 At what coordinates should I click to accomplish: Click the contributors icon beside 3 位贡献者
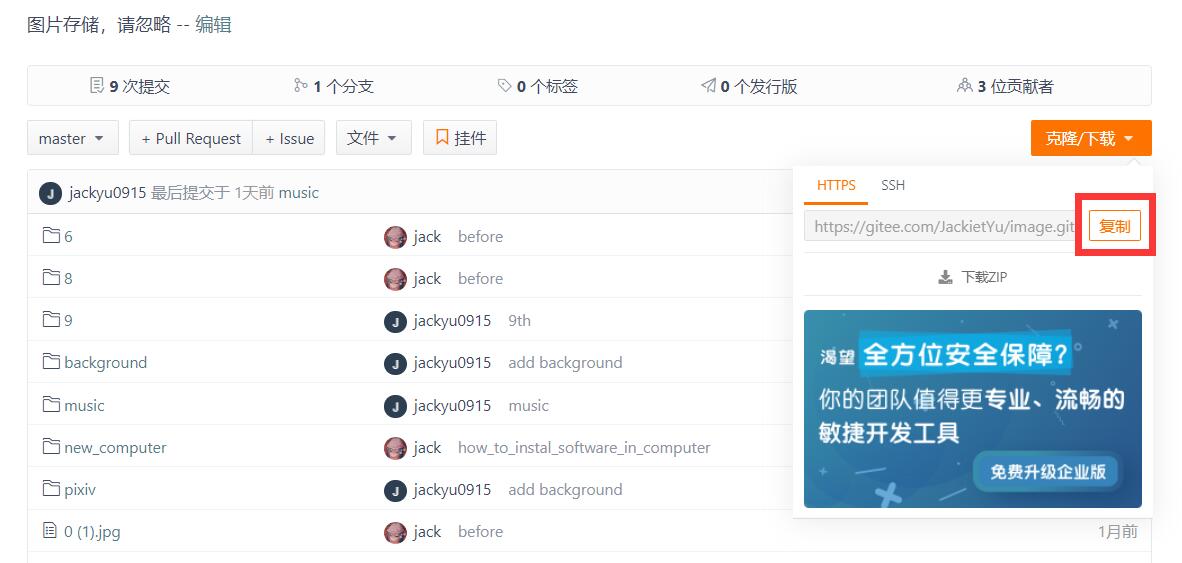965,86
